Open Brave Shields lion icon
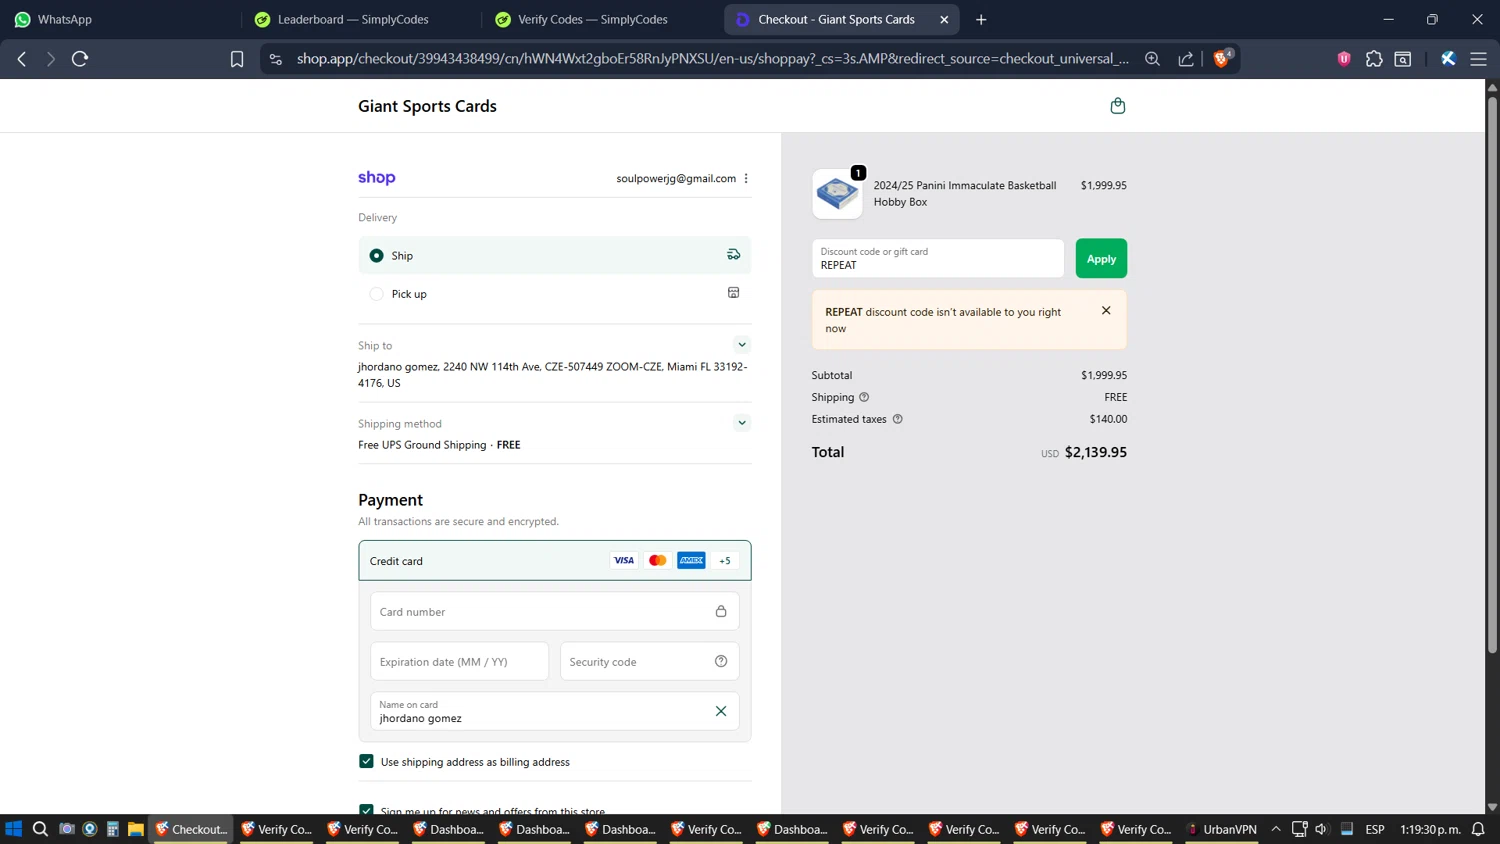1500x844 pixels. coord(1221,59)
